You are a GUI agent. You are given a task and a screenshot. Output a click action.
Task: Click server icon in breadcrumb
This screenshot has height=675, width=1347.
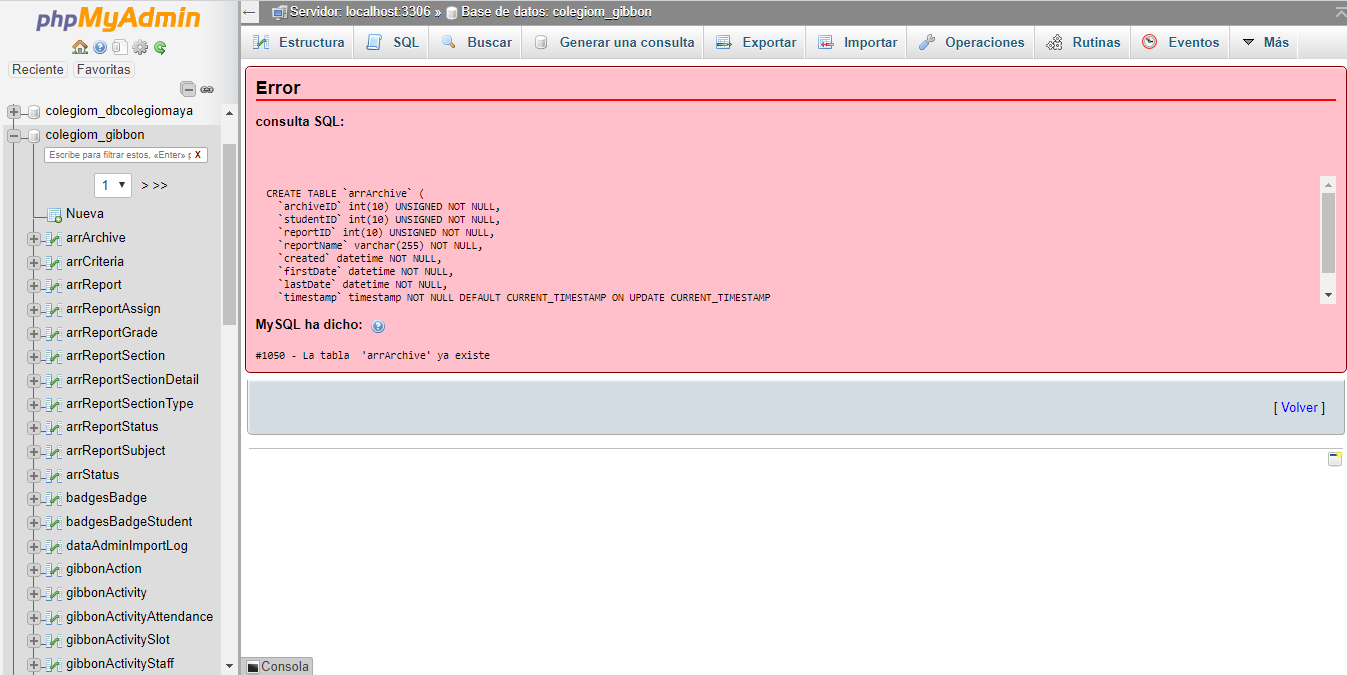[x=279, y=12]
